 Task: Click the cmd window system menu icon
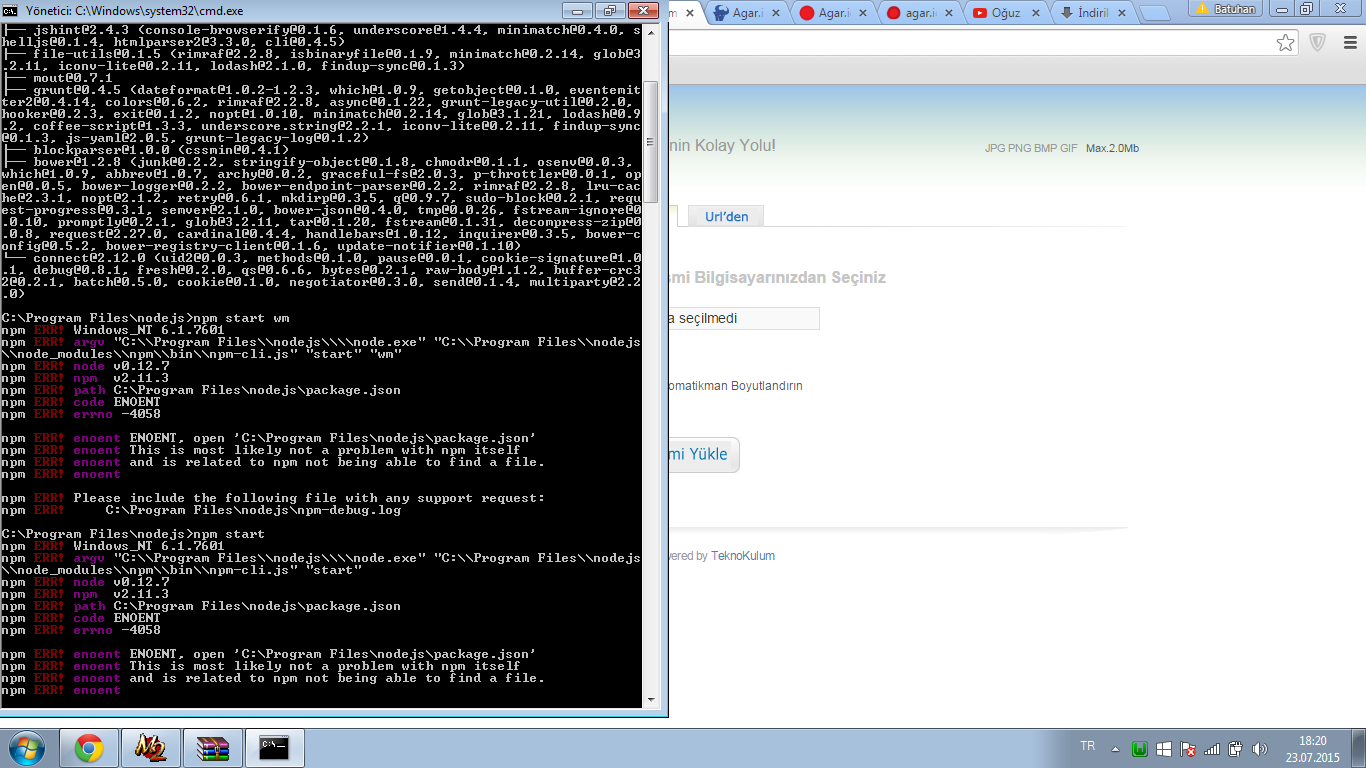[10, 11]
